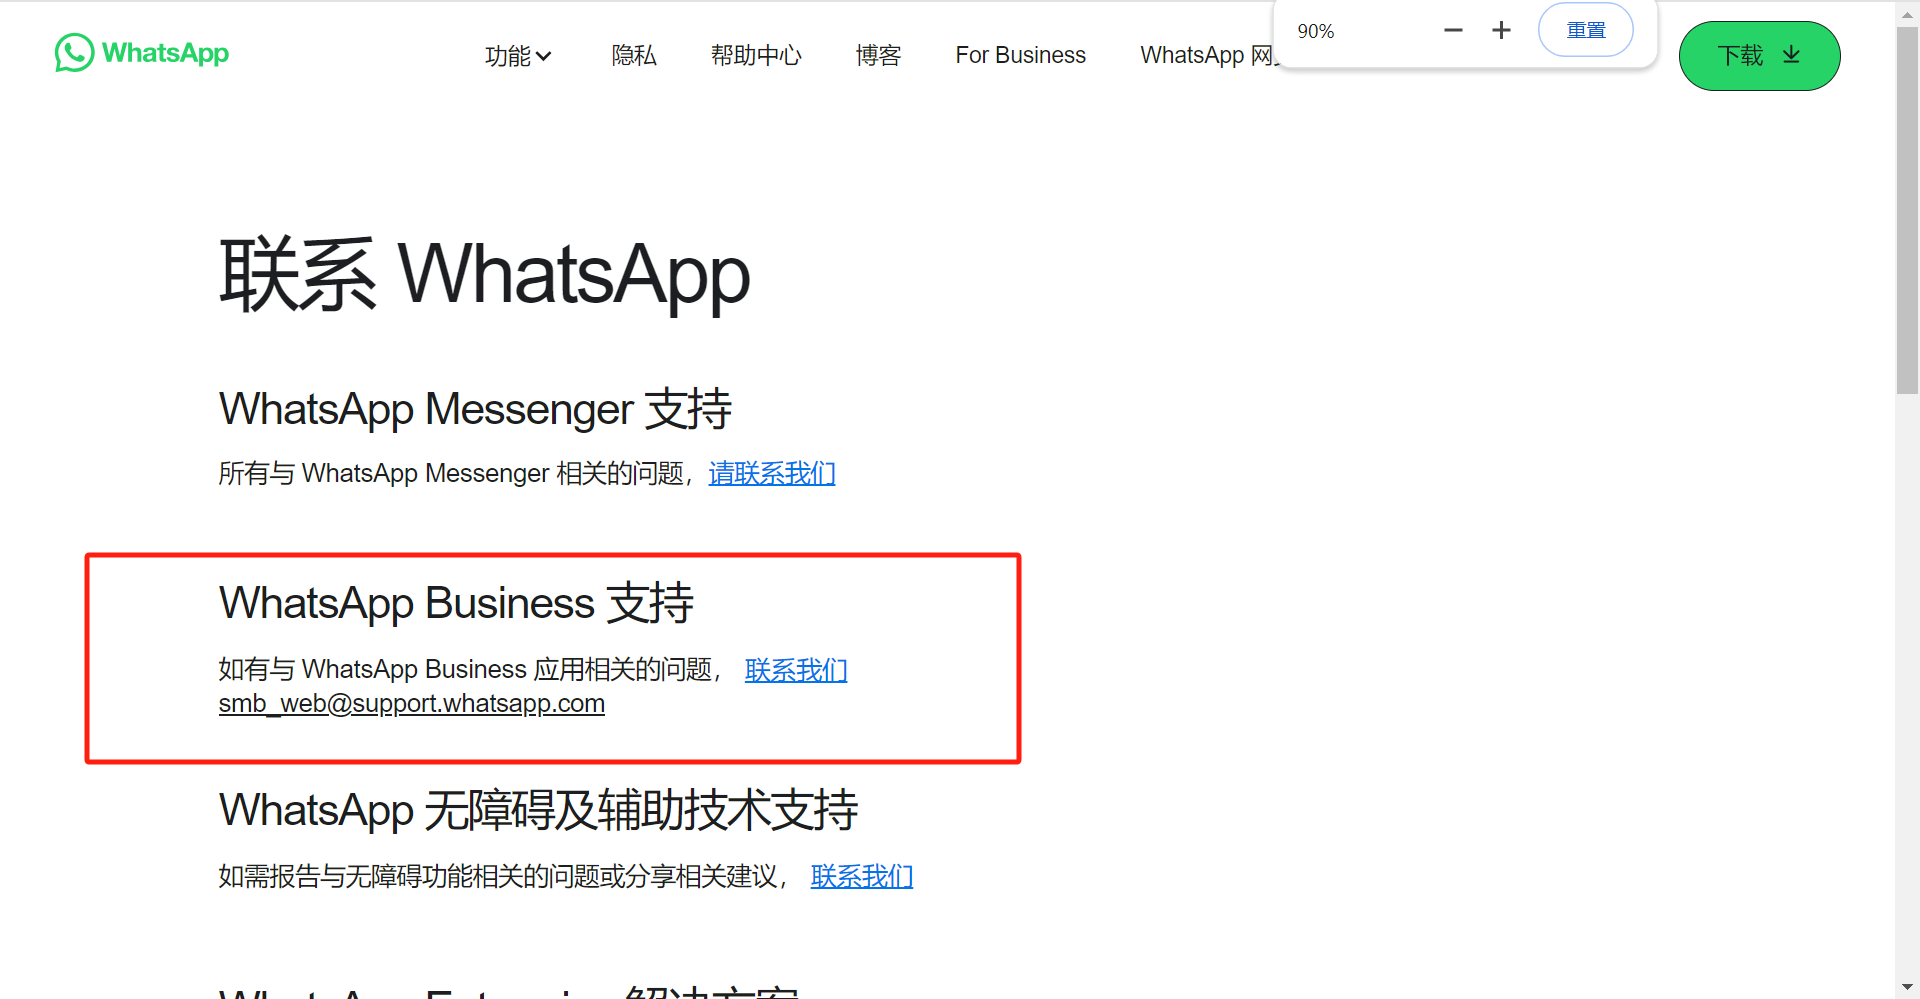Open the 隐私 menu item
This screenshot has width=1920, height=999.
tap(634, 56)
